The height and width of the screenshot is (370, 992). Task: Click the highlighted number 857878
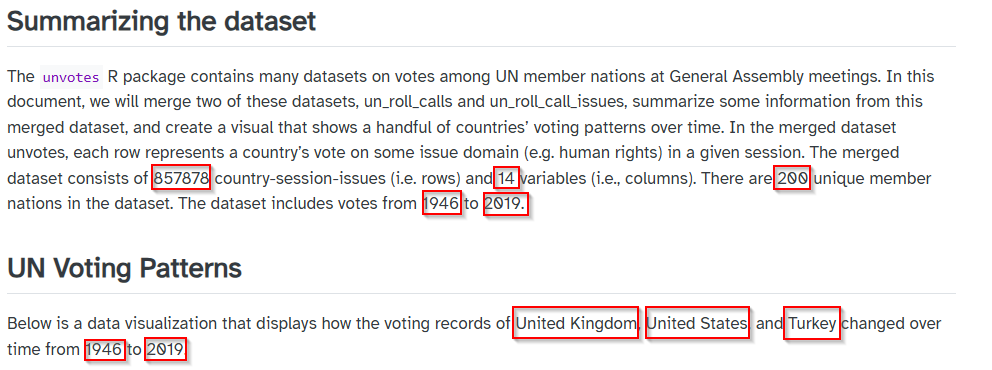click(181, 179)
